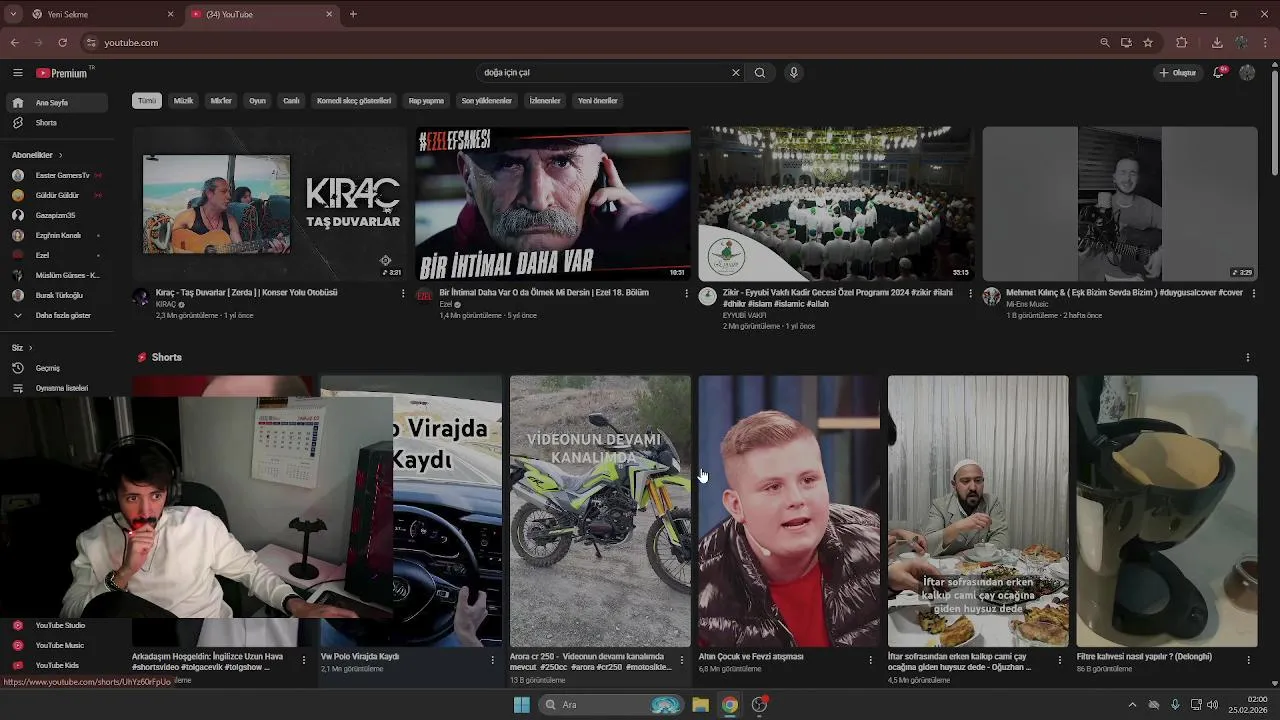The image size is (1280, 720).
Task: Click the Oluştur create button
Action: pos(1177,73)
